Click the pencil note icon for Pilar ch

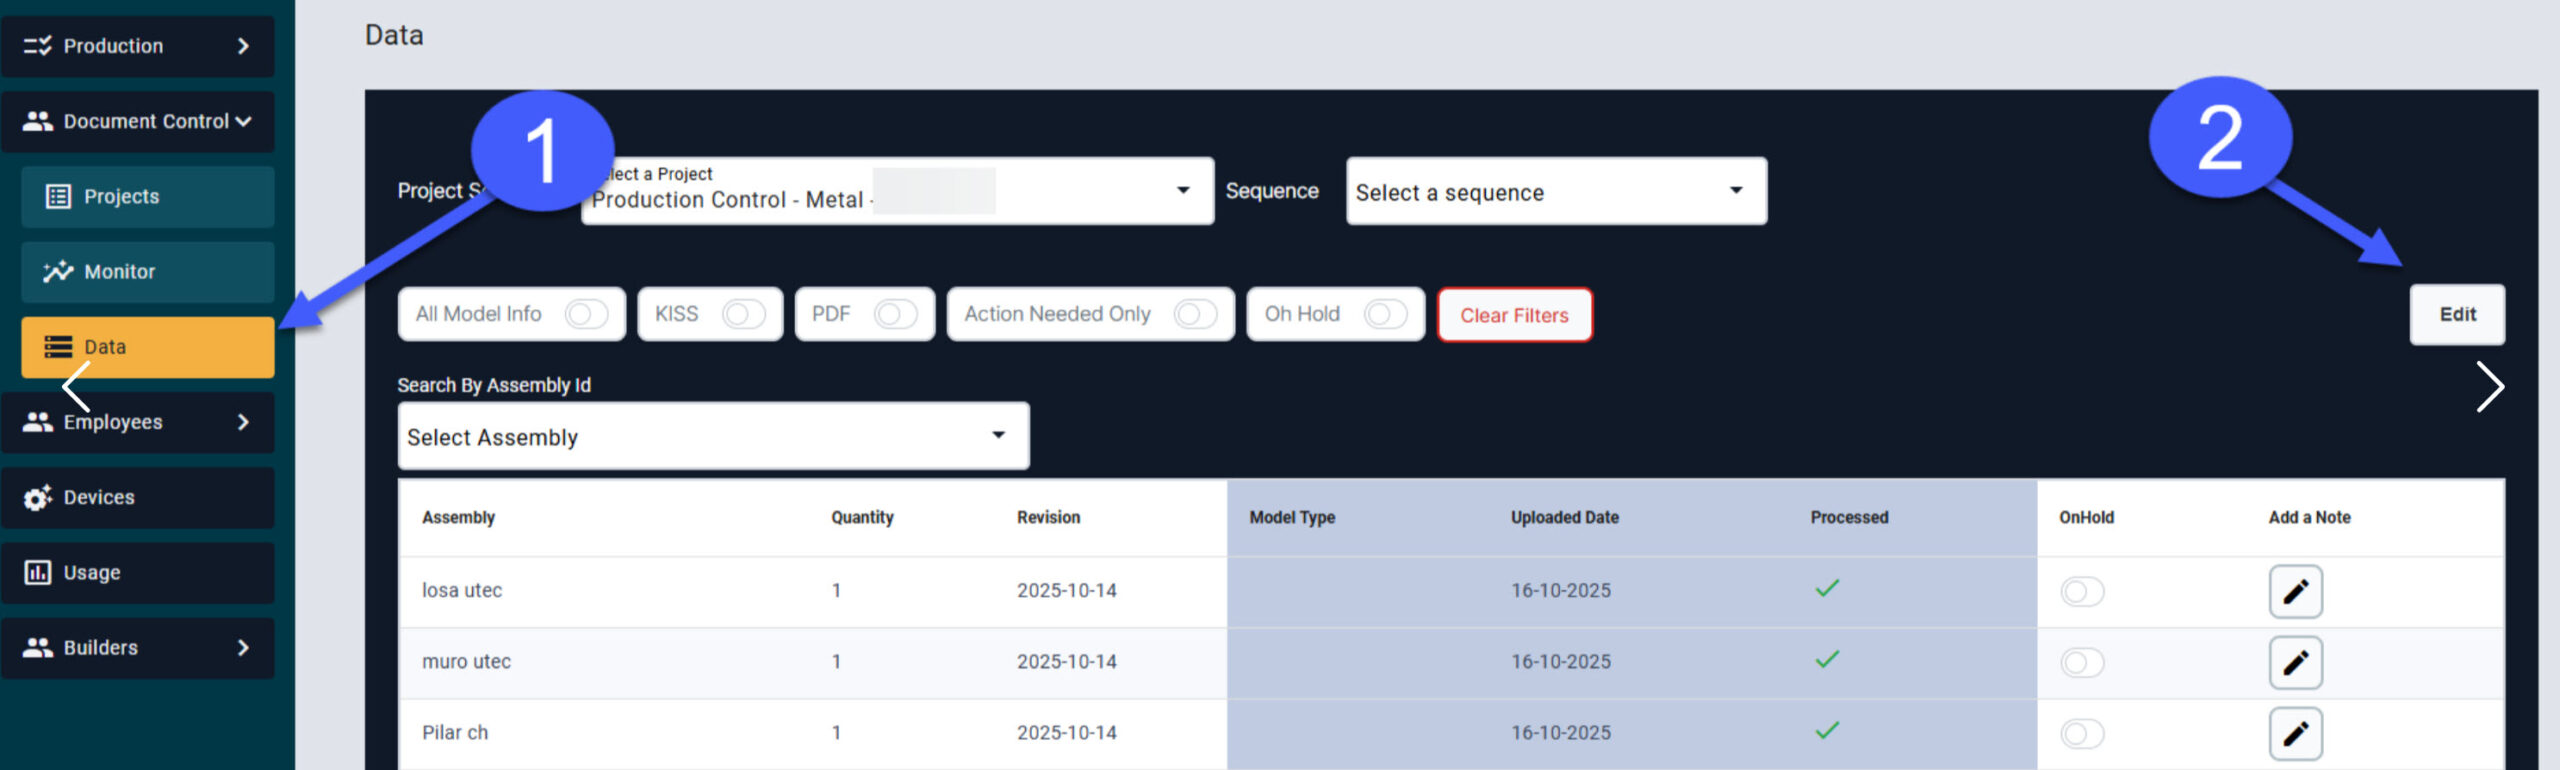tap(2294, 733)
